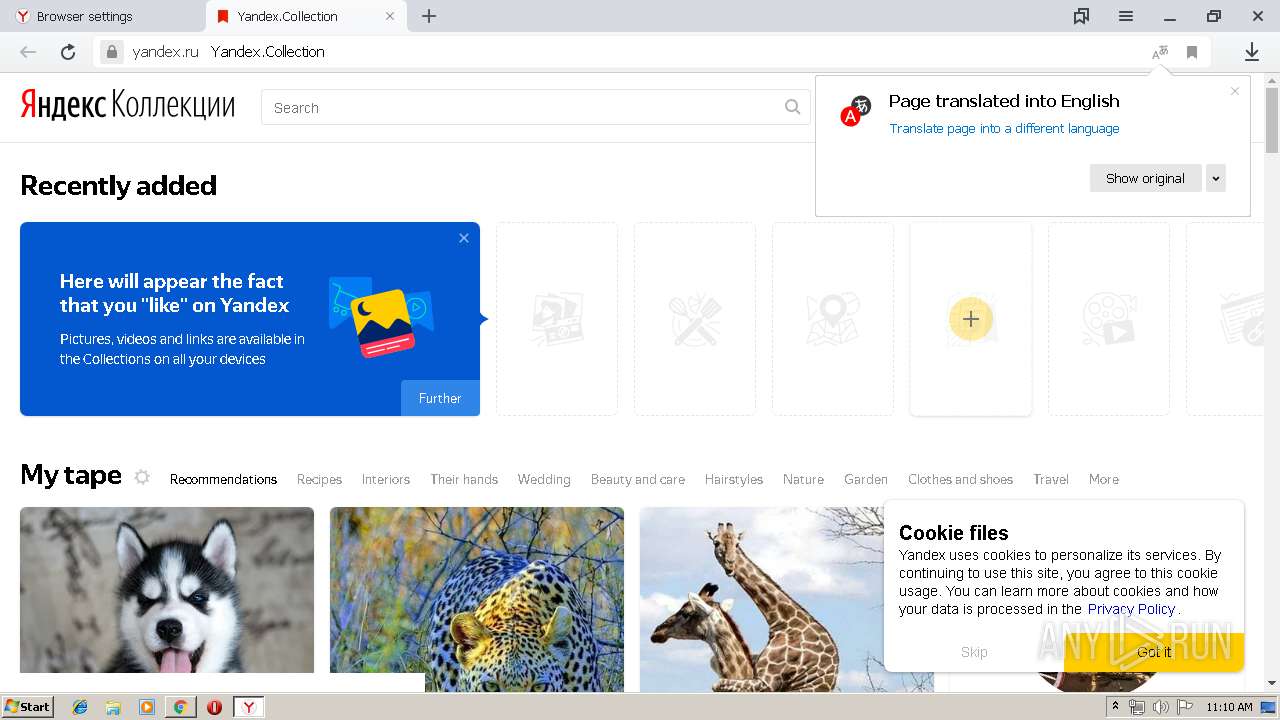Switch to Browser settings tab
The width and height of the screenshot is (1280, 720).
point(103,16)
